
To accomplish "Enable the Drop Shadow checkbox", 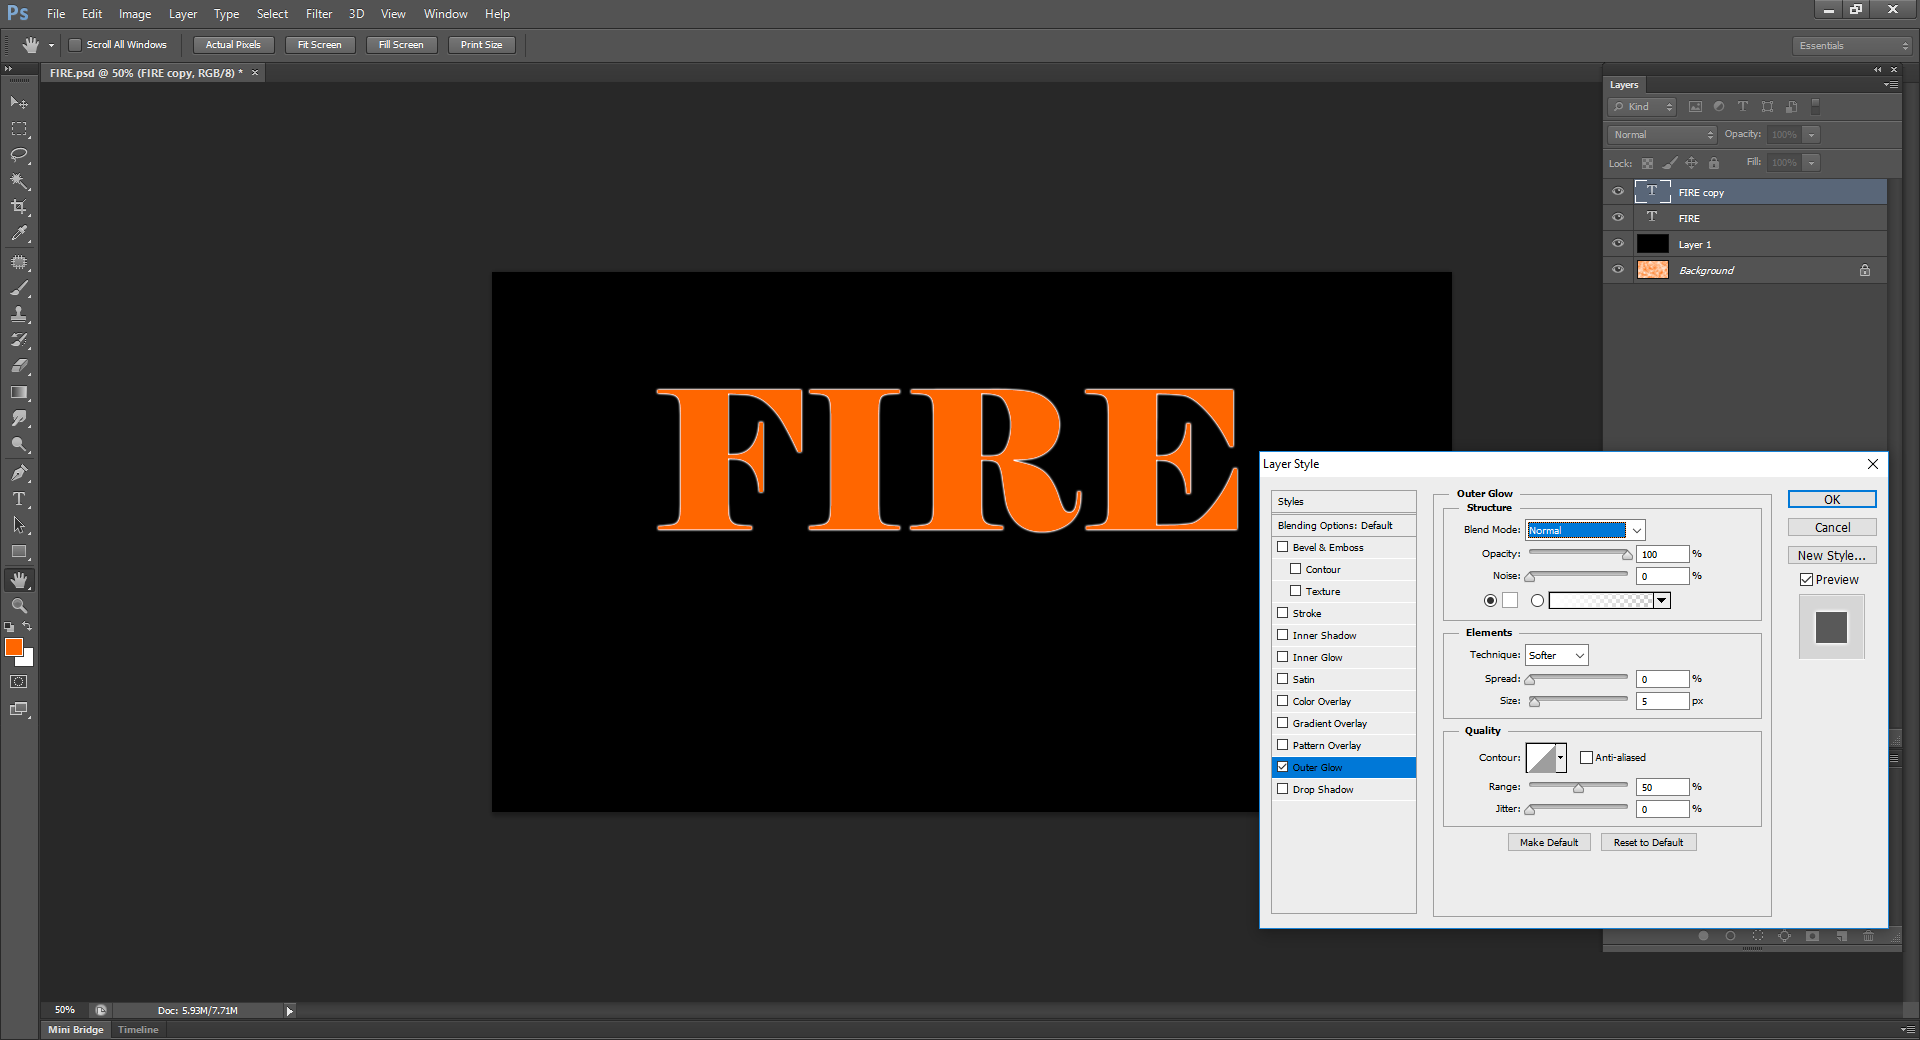I will point(1283,789).
